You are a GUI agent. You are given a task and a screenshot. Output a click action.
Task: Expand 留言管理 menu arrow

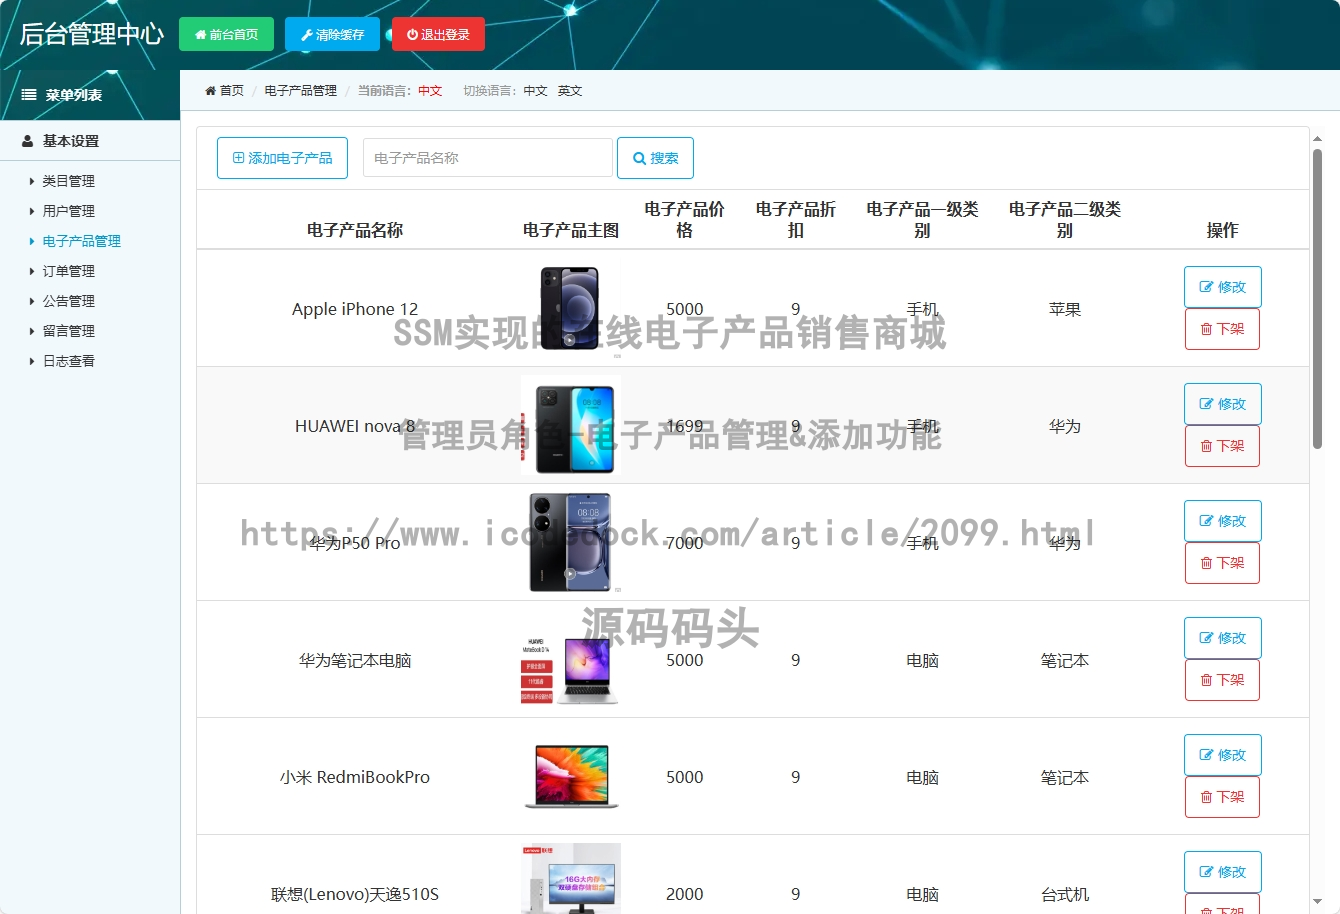pyautogui.click(x=32, y=331)
